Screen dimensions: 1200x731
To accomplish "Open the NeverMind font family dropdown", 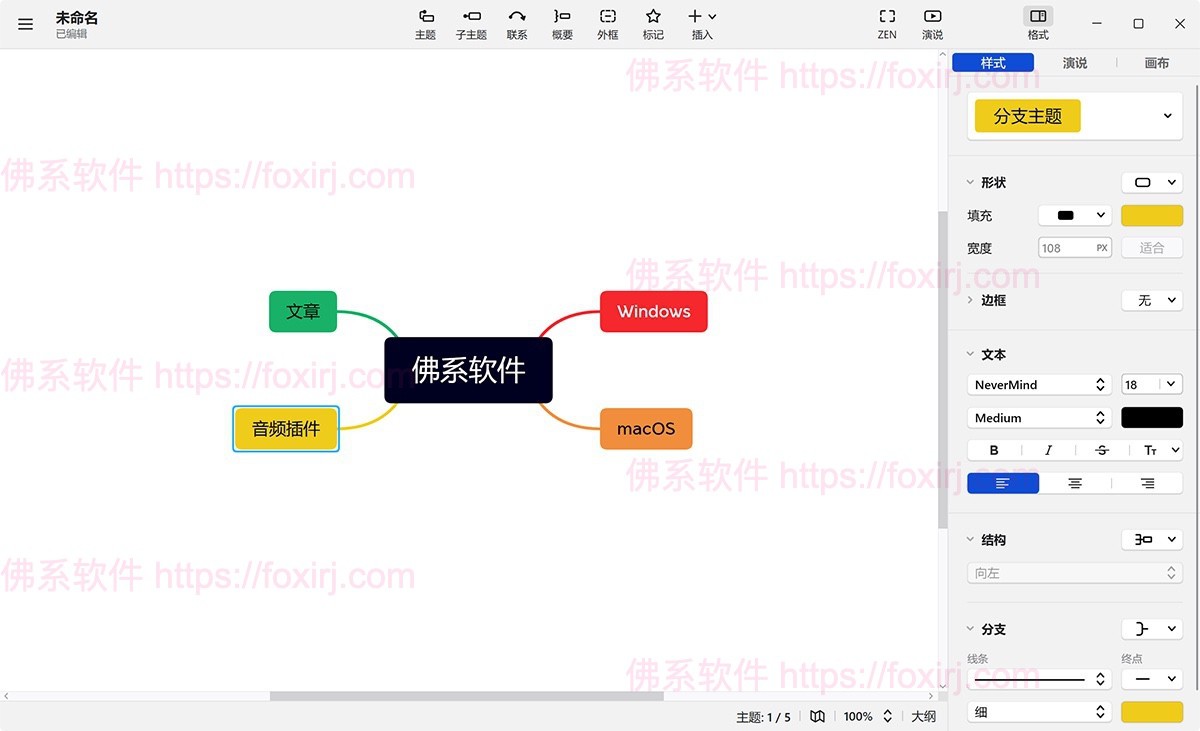I will 1038,384.
